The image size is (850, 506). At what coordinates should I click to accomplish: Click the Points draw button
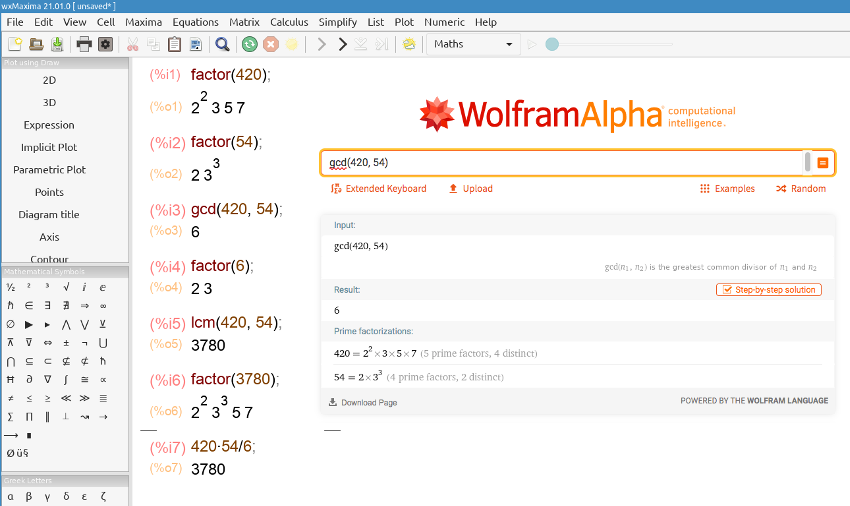[49, 192]
